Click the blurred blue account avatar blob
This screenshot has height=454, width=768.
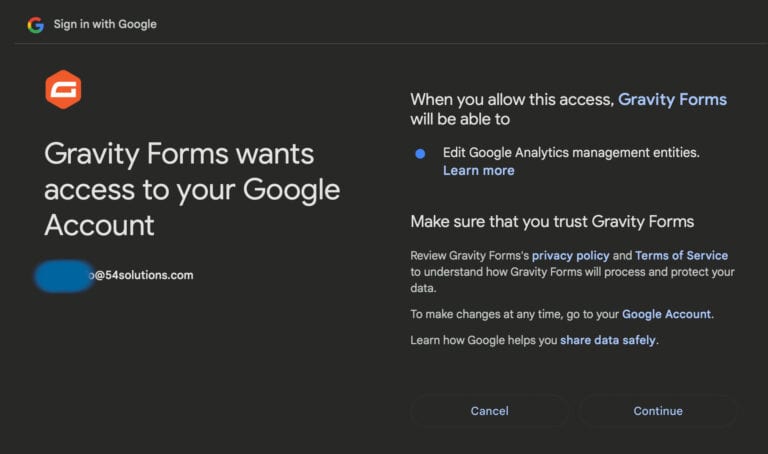point(64,276)
